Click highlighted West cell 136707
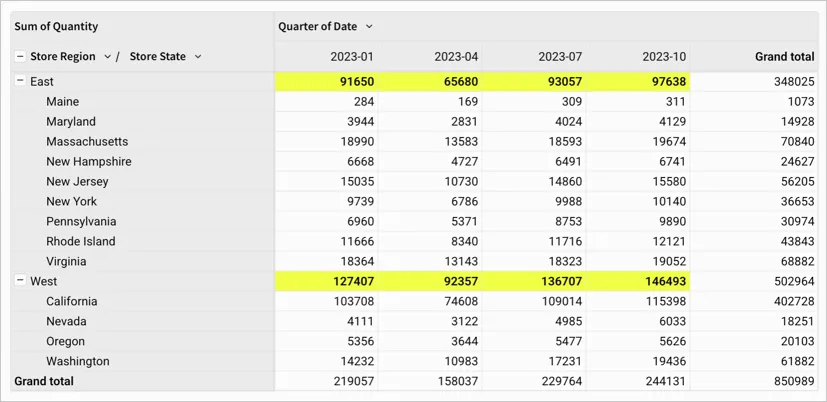Screen dimensions: 827x402 pos(534,281)
